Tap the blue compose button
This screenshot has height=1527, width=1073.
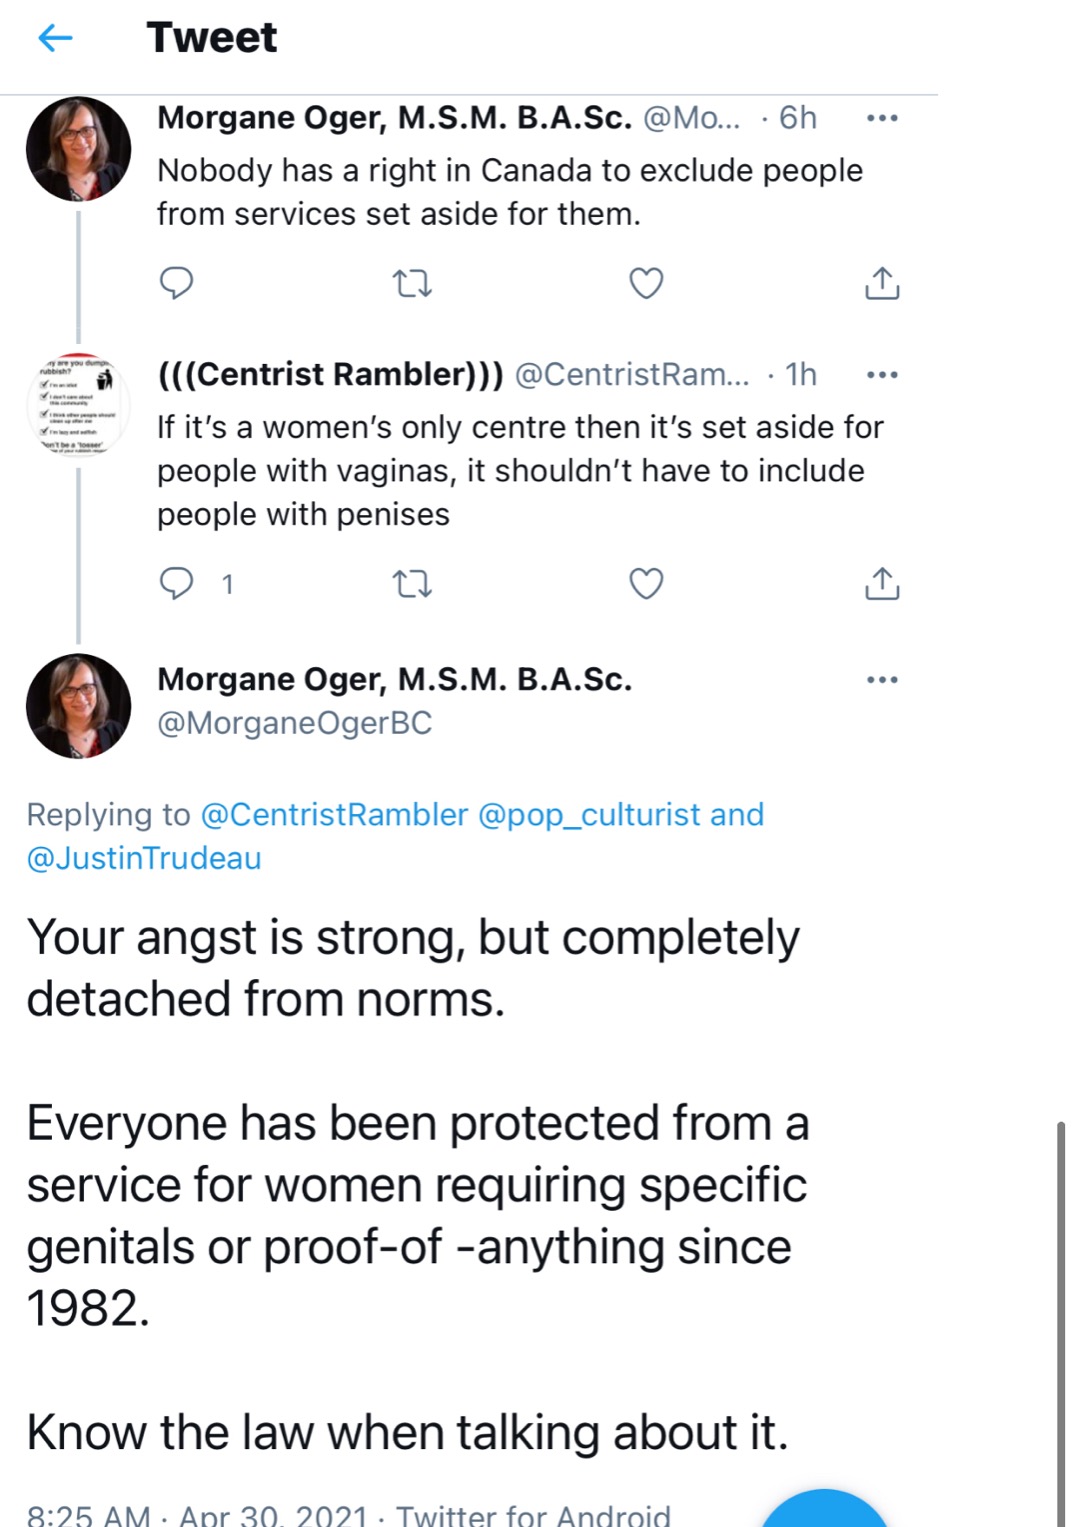pyautogui.click(x=824, y=1512)
